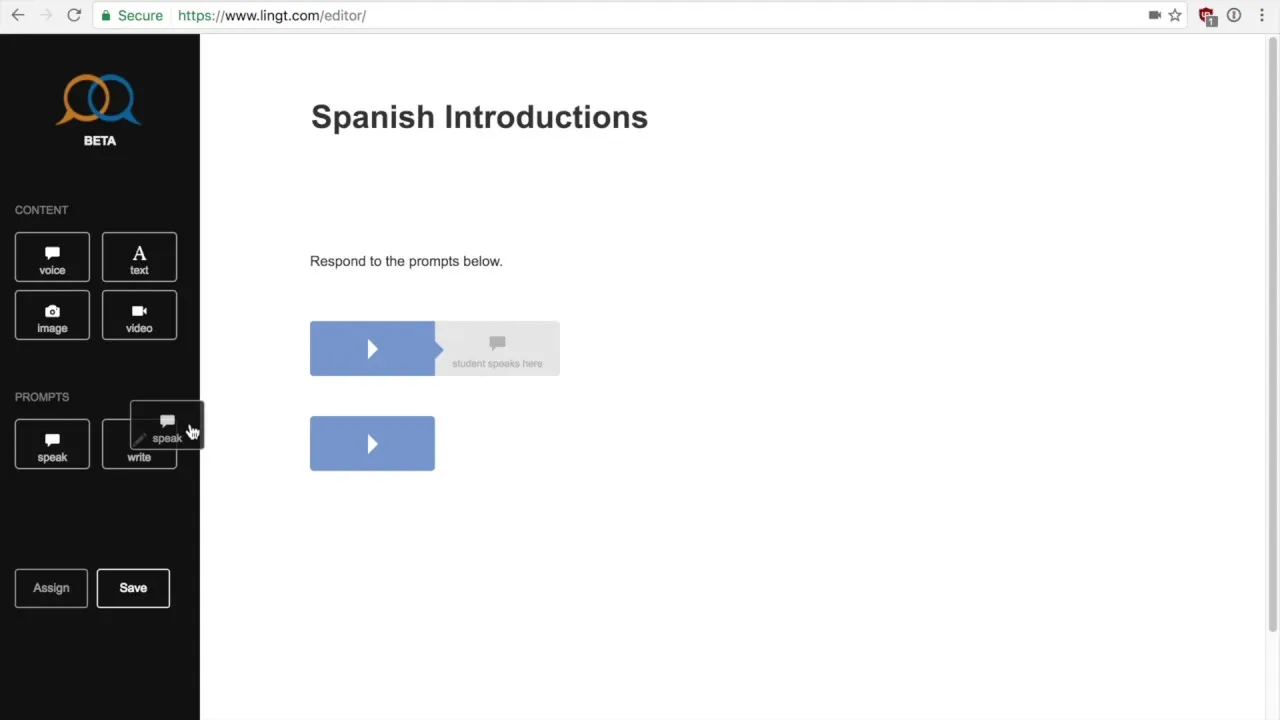Edit the Spanish Introductions title
Screen dimensions: 1280x720
[x=479, y=117]
